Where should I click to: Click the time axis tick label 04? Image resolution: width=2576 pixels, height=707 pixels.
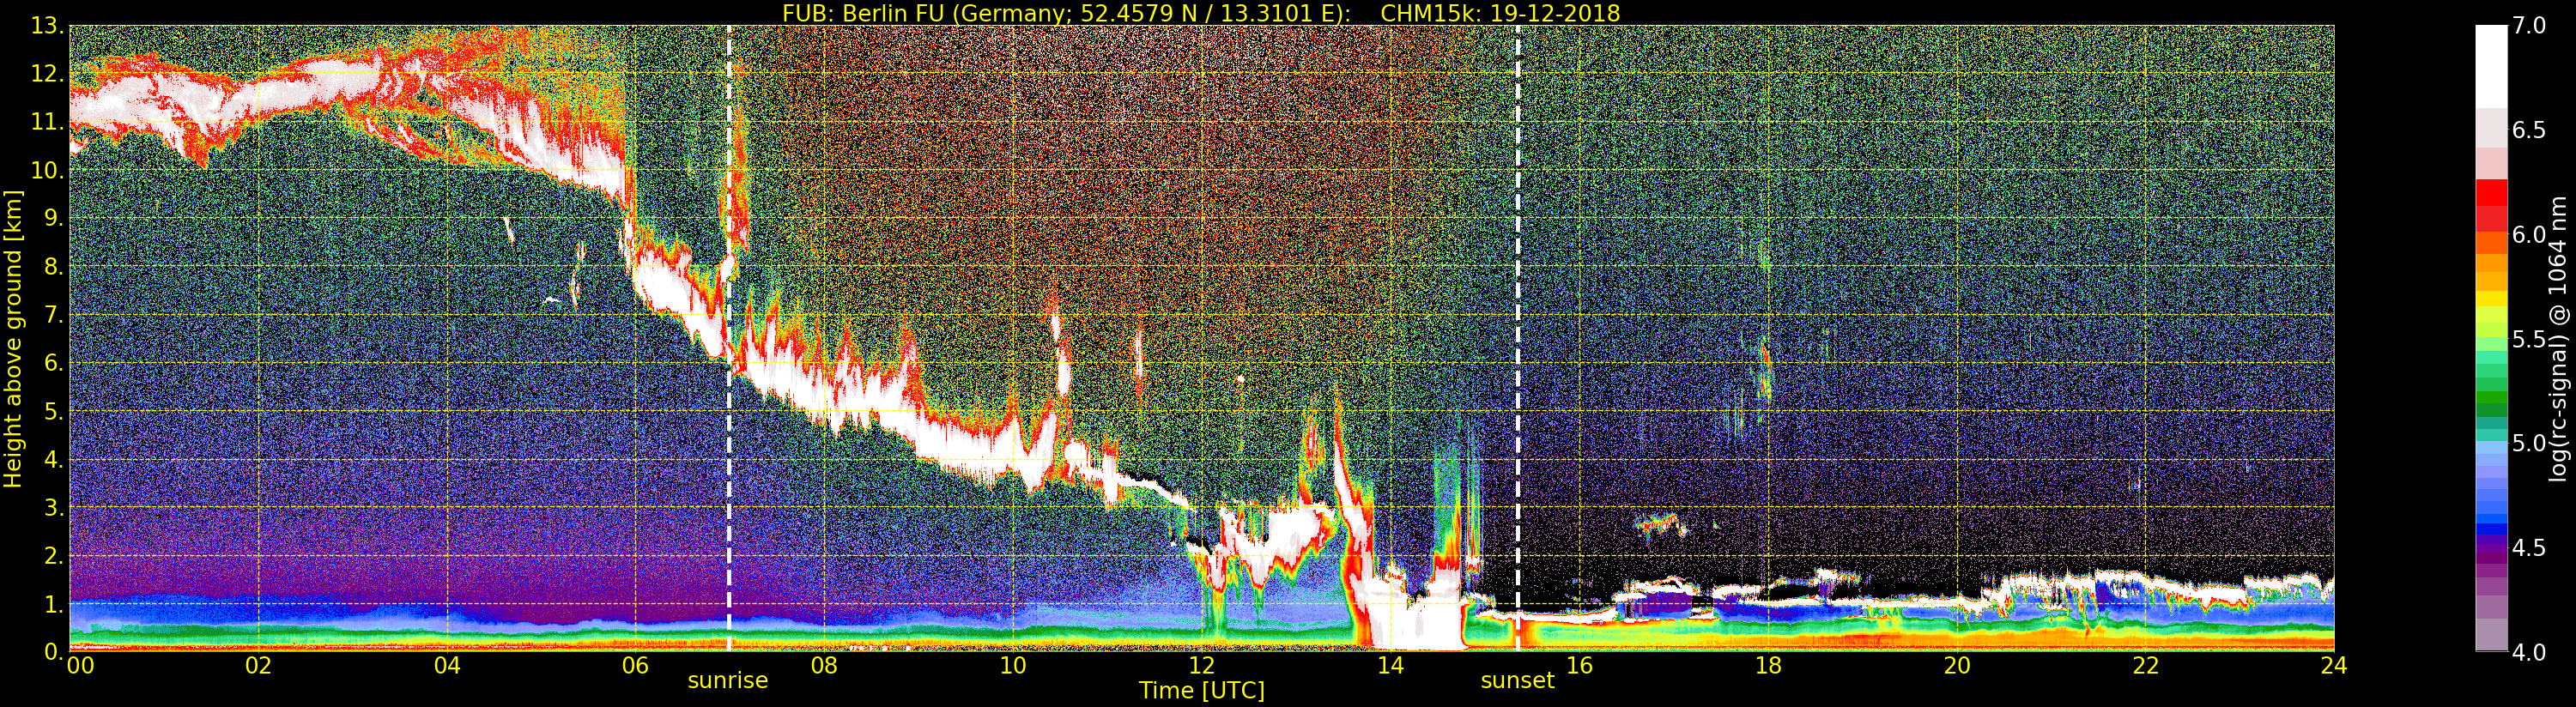point(447,666)
